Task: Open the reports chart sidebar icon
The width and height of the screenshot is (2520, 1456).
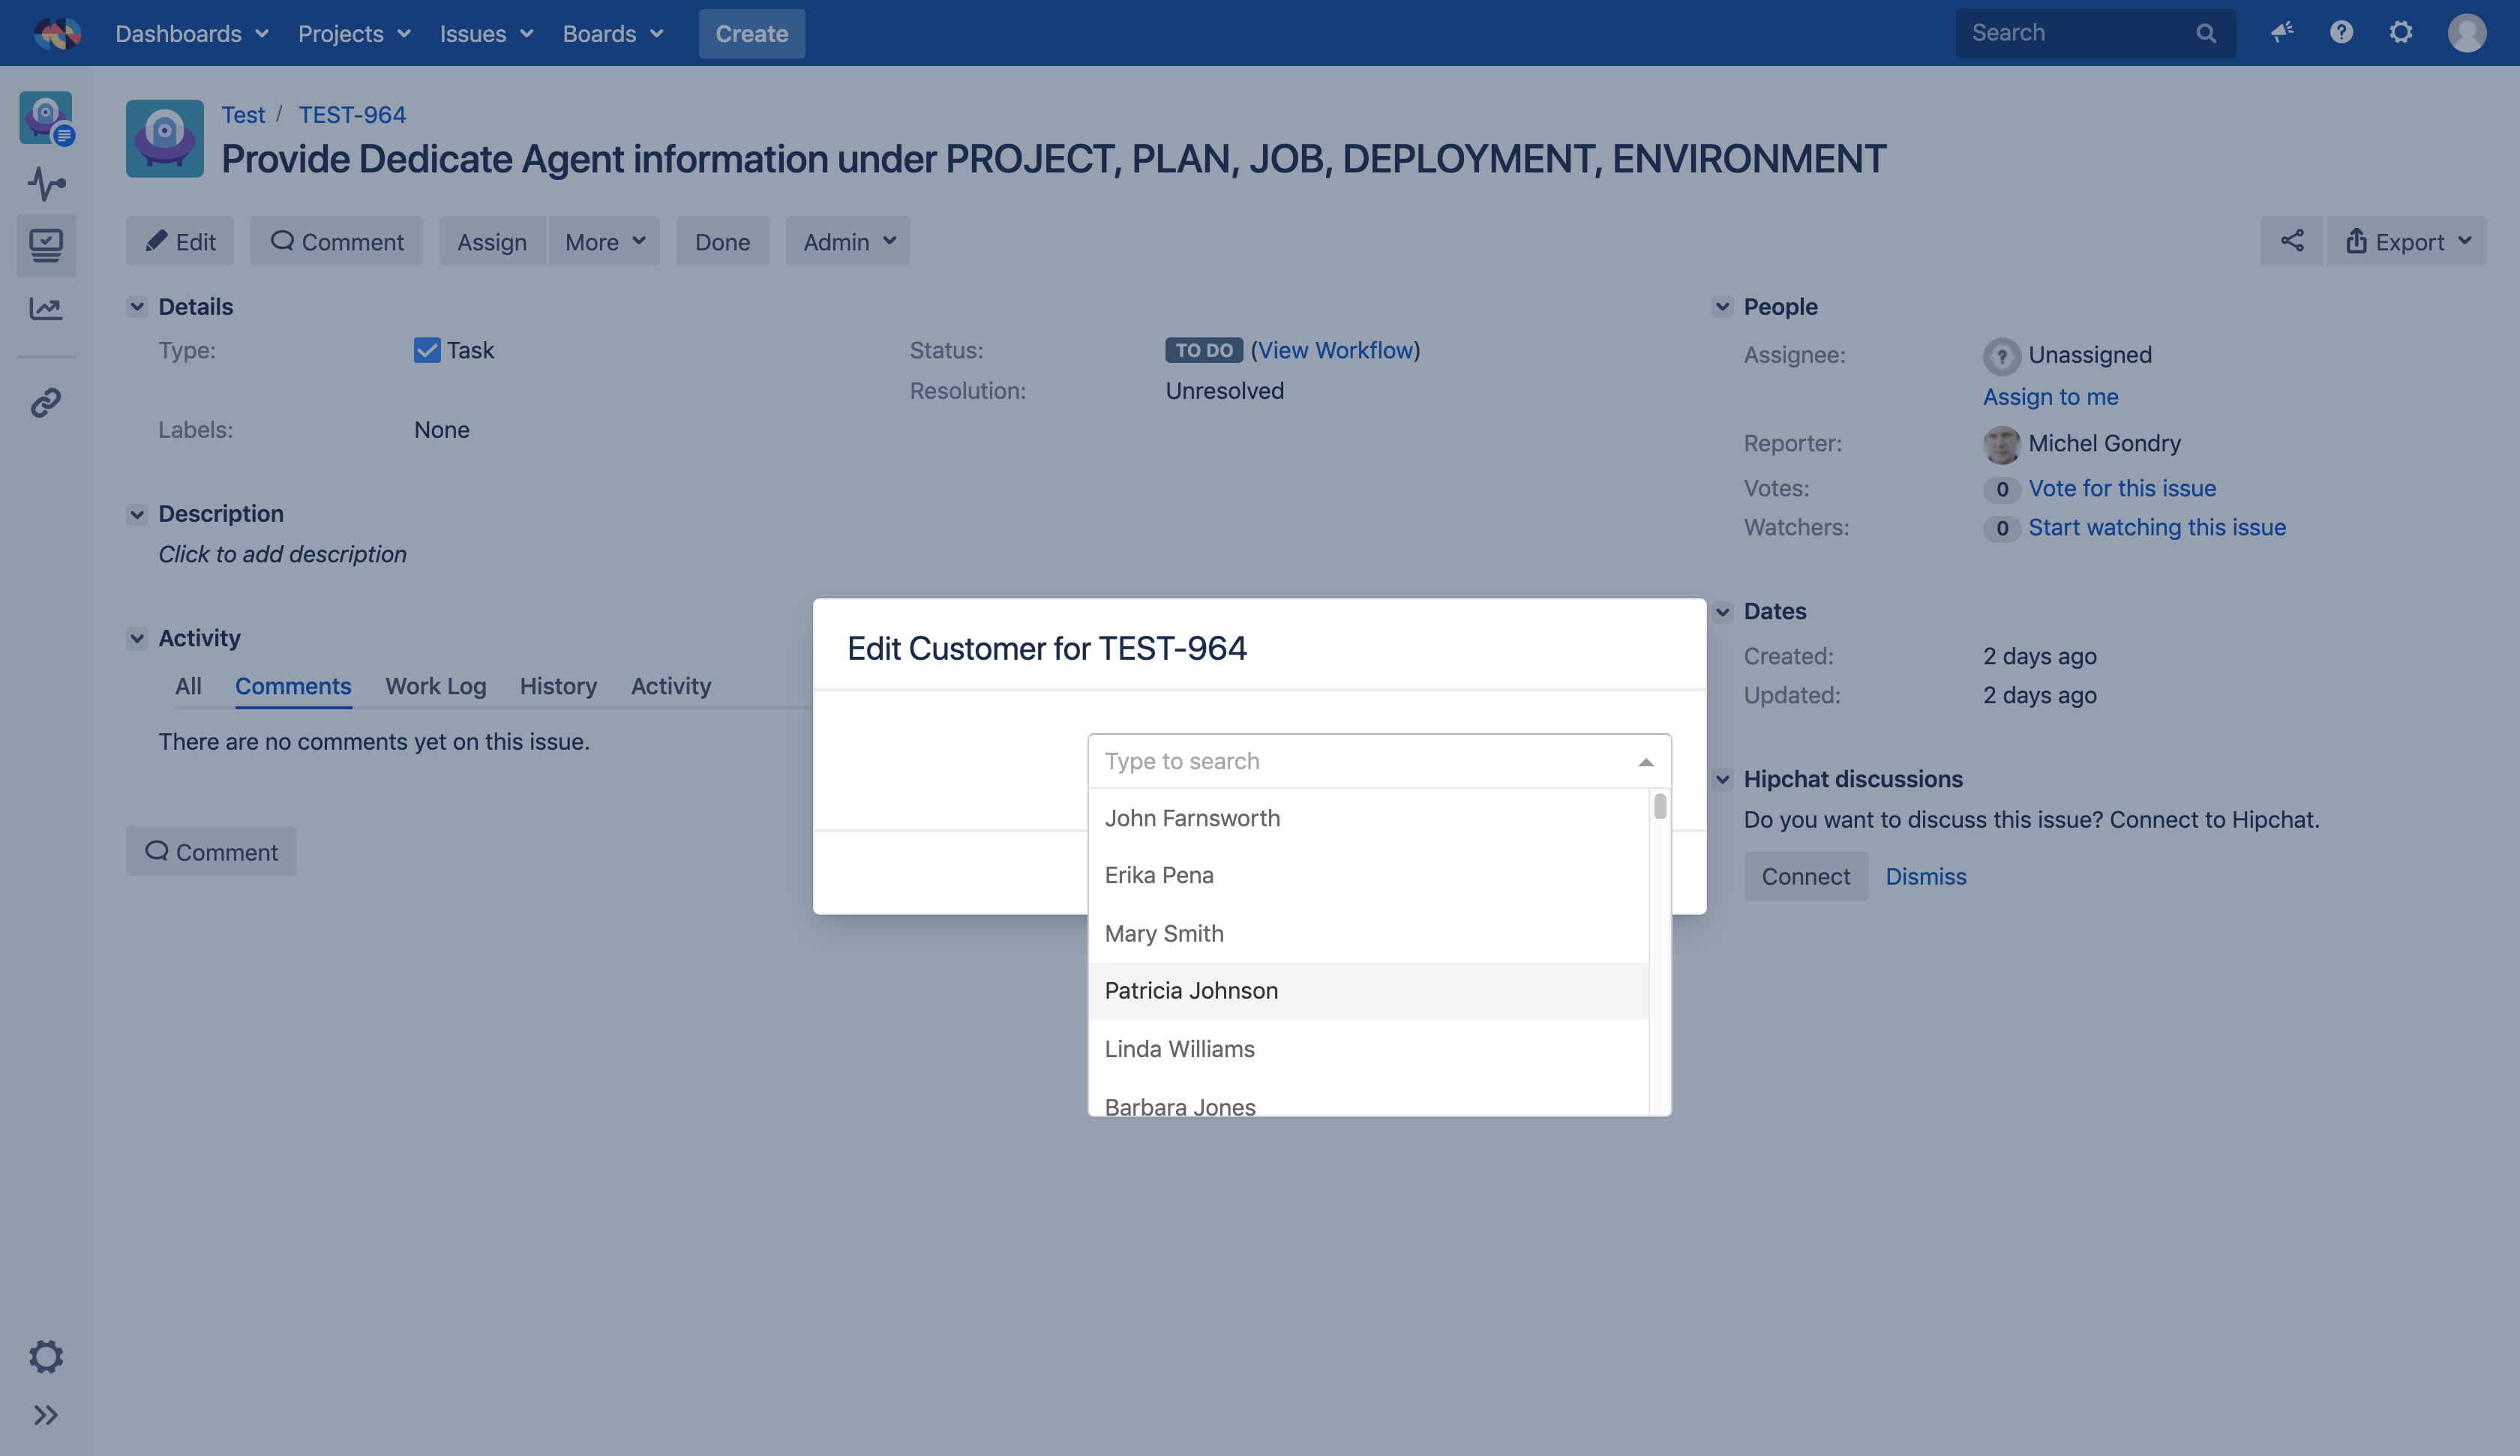Action: click(46, 308)
